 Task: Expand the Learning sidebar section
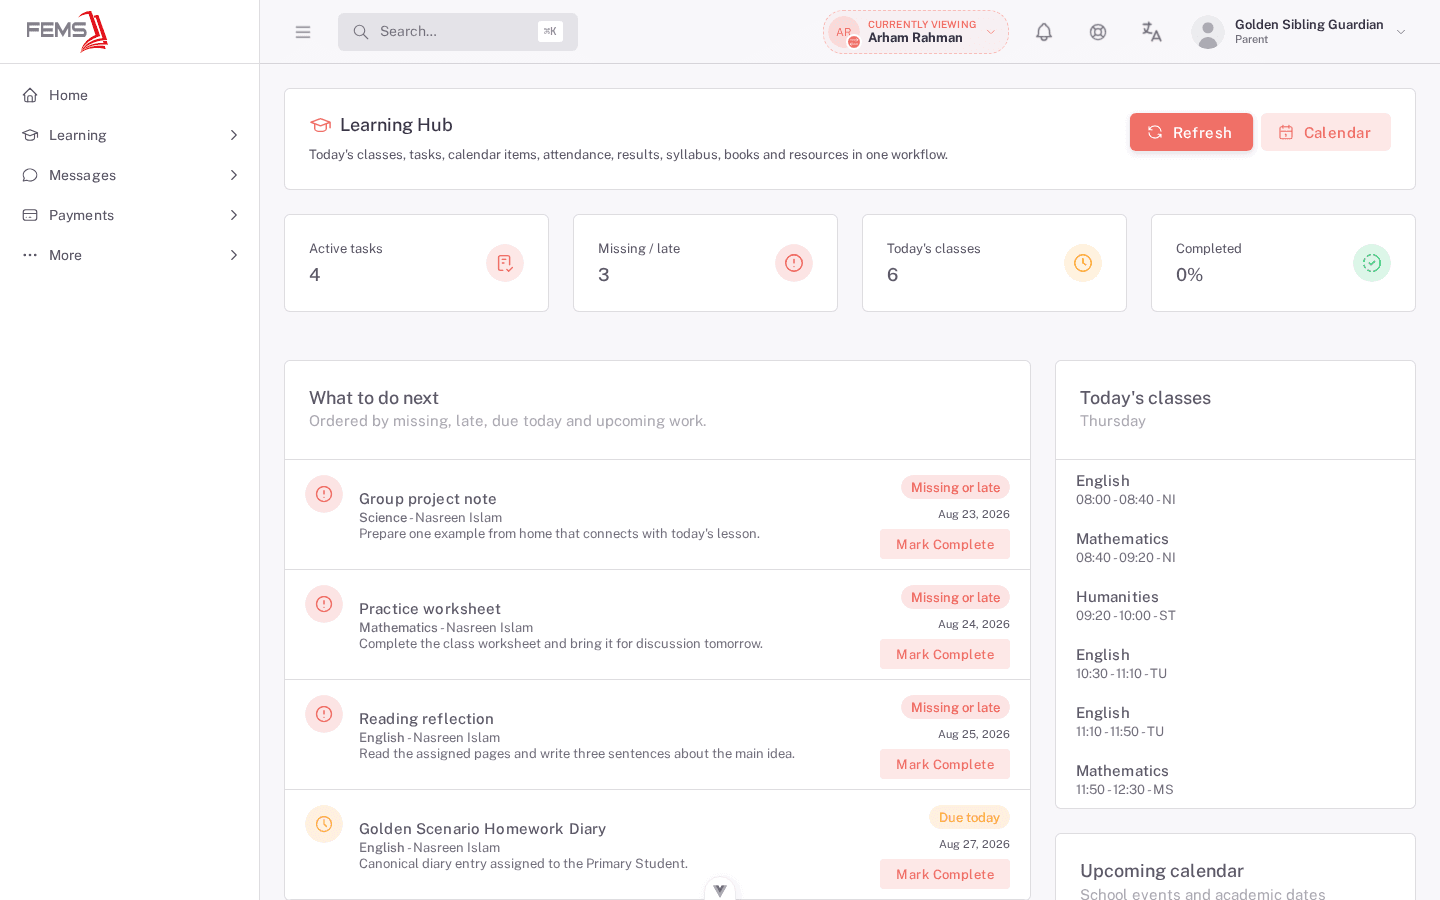coord(130,135)
